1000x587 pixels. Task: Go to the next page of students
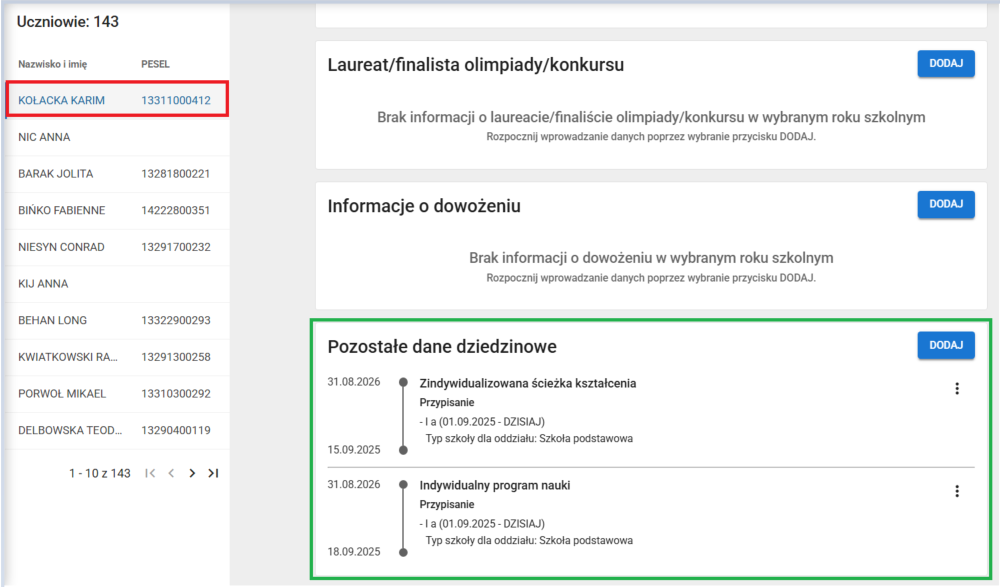pyautogui.click(x=192, y=473)
